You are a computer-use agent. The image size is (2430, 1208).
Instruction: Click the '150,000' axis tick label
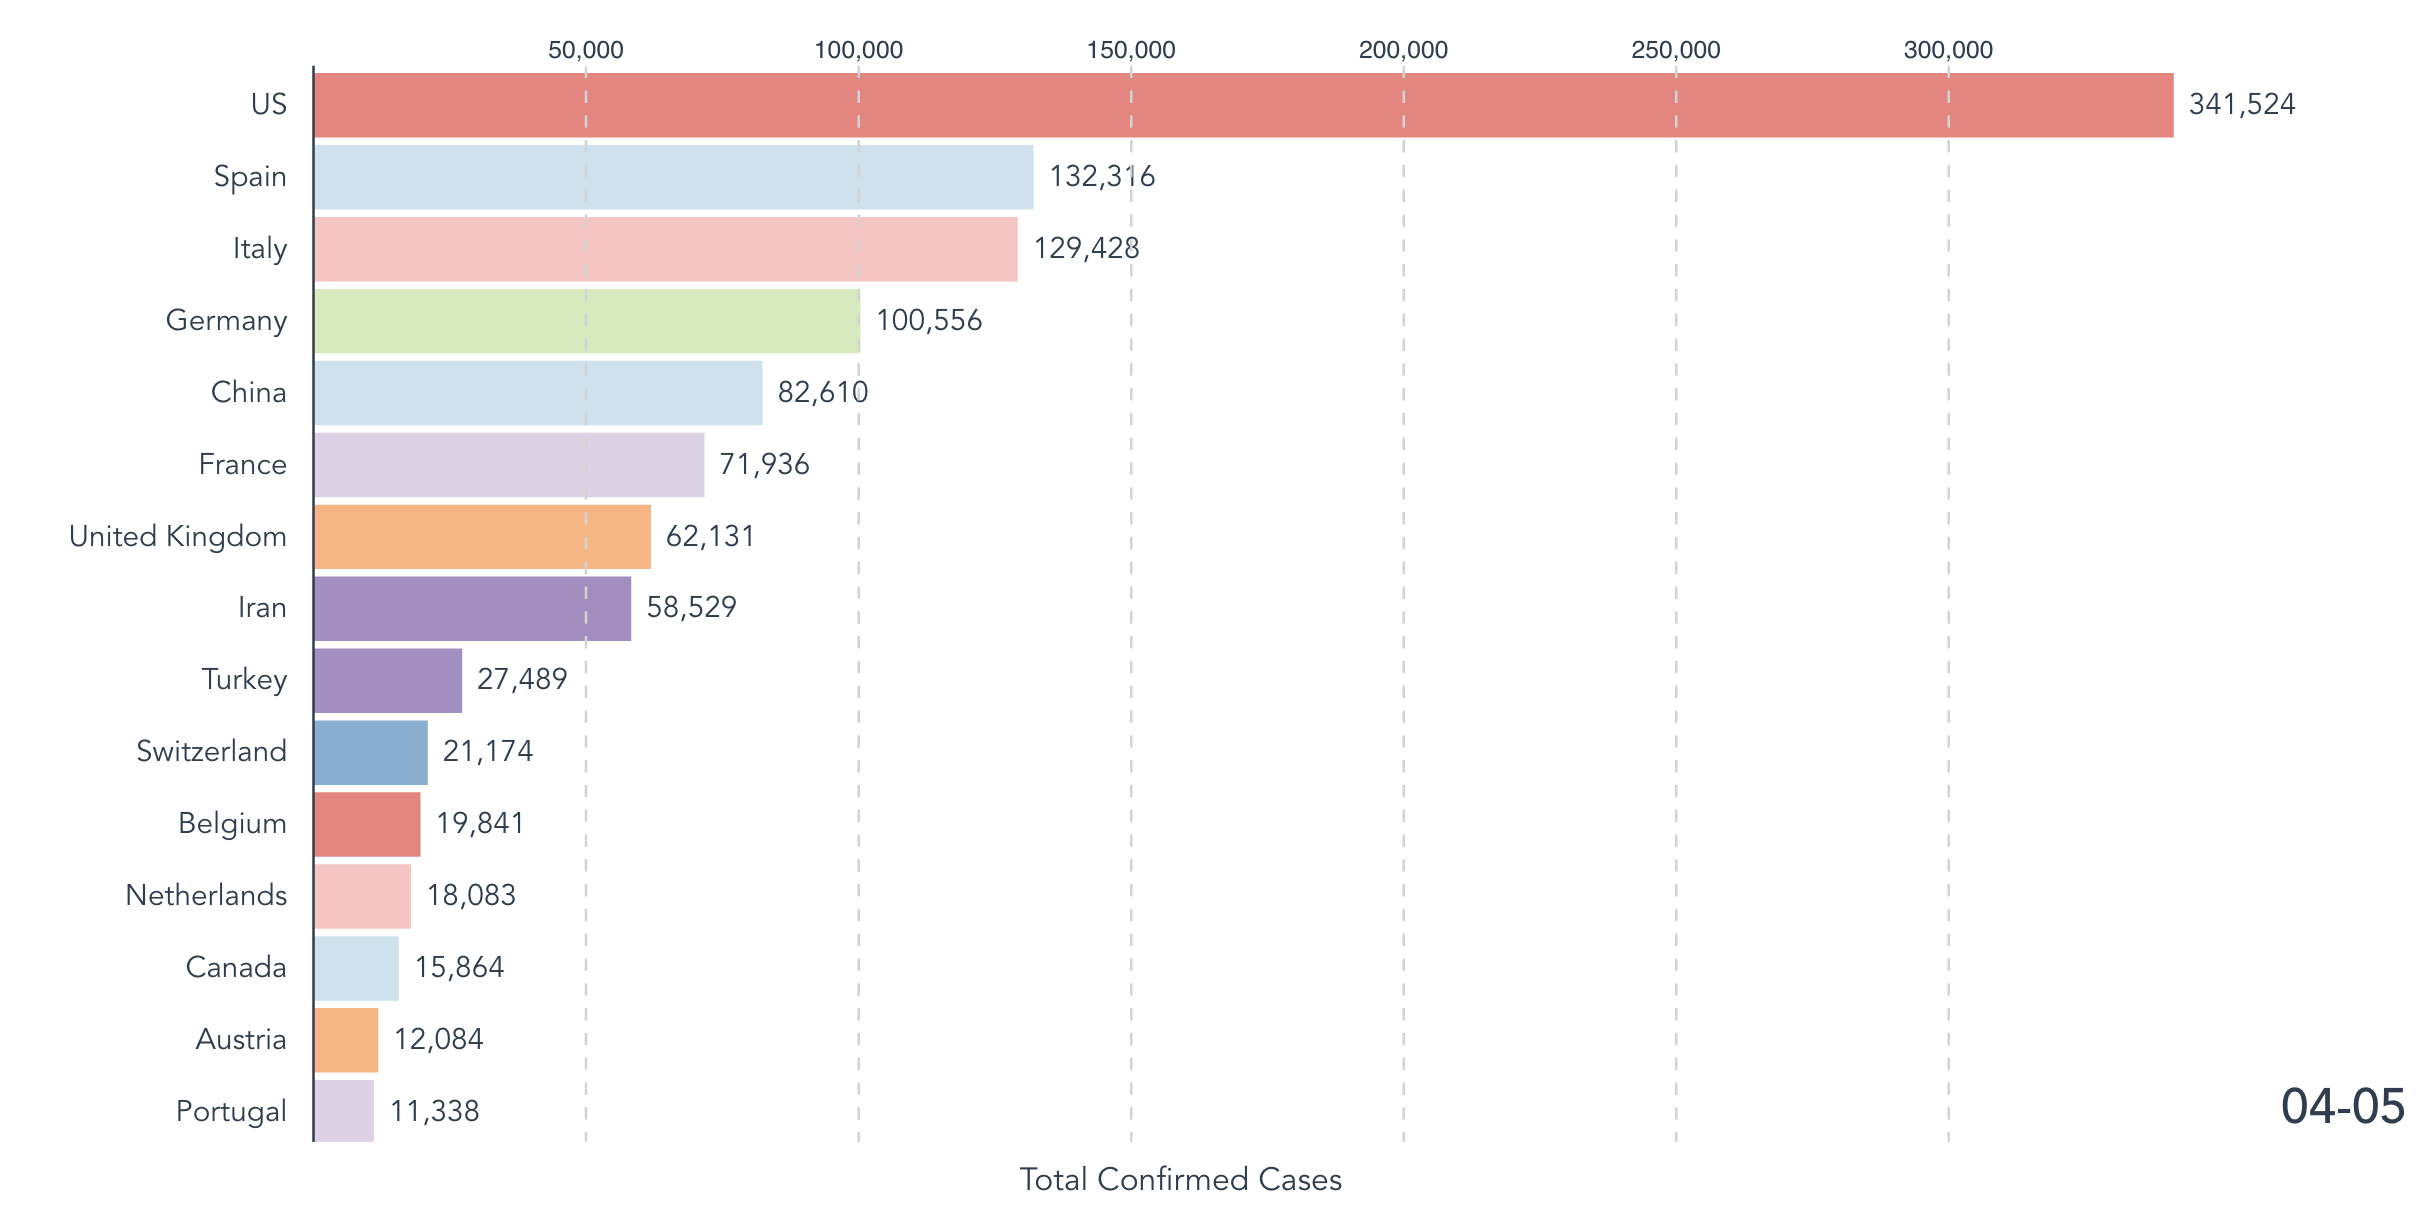1131,50
